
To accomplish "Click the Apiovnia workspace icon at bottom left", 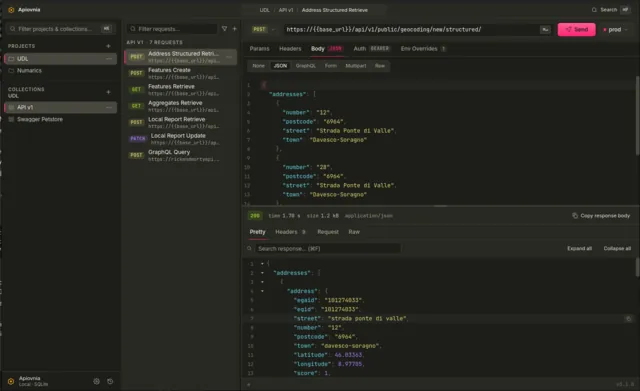I will pyautogui.click(x=11, y=381).
